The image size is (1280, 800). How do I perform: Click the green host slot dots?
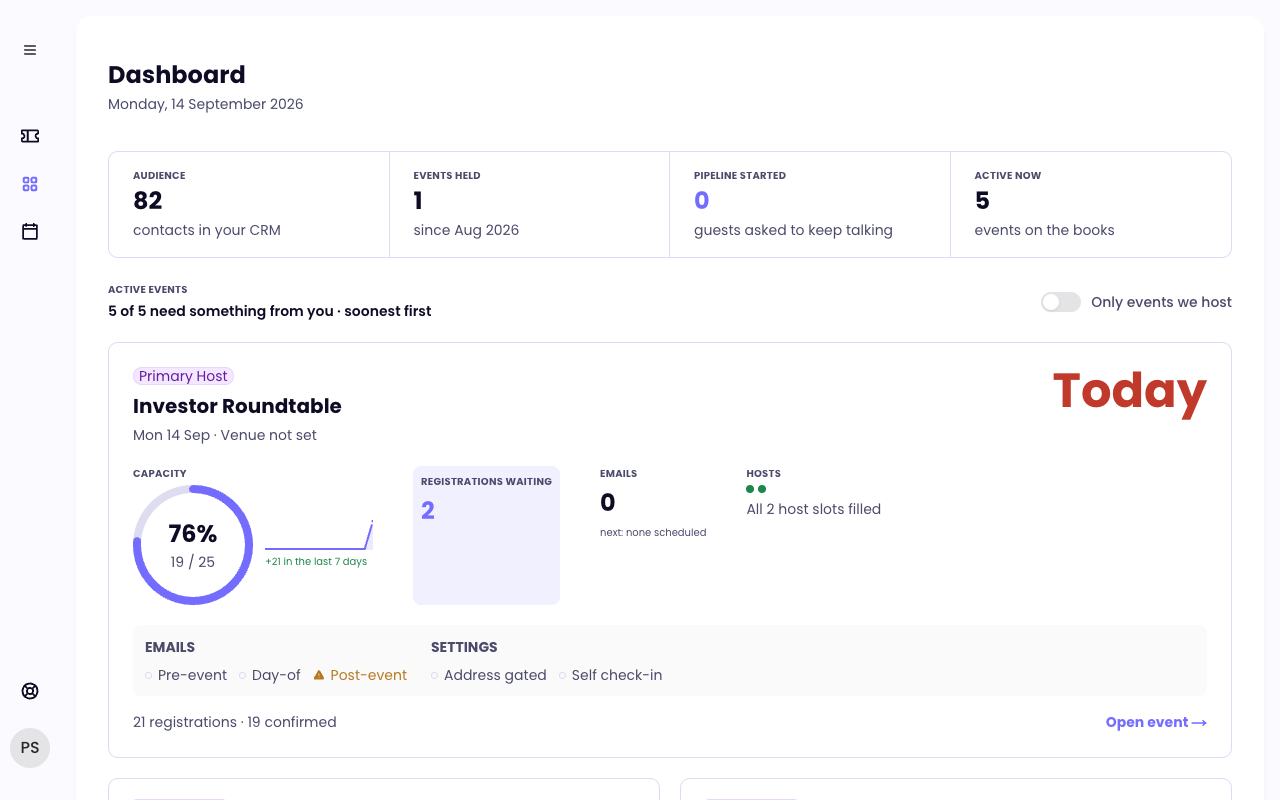[756, 489]
